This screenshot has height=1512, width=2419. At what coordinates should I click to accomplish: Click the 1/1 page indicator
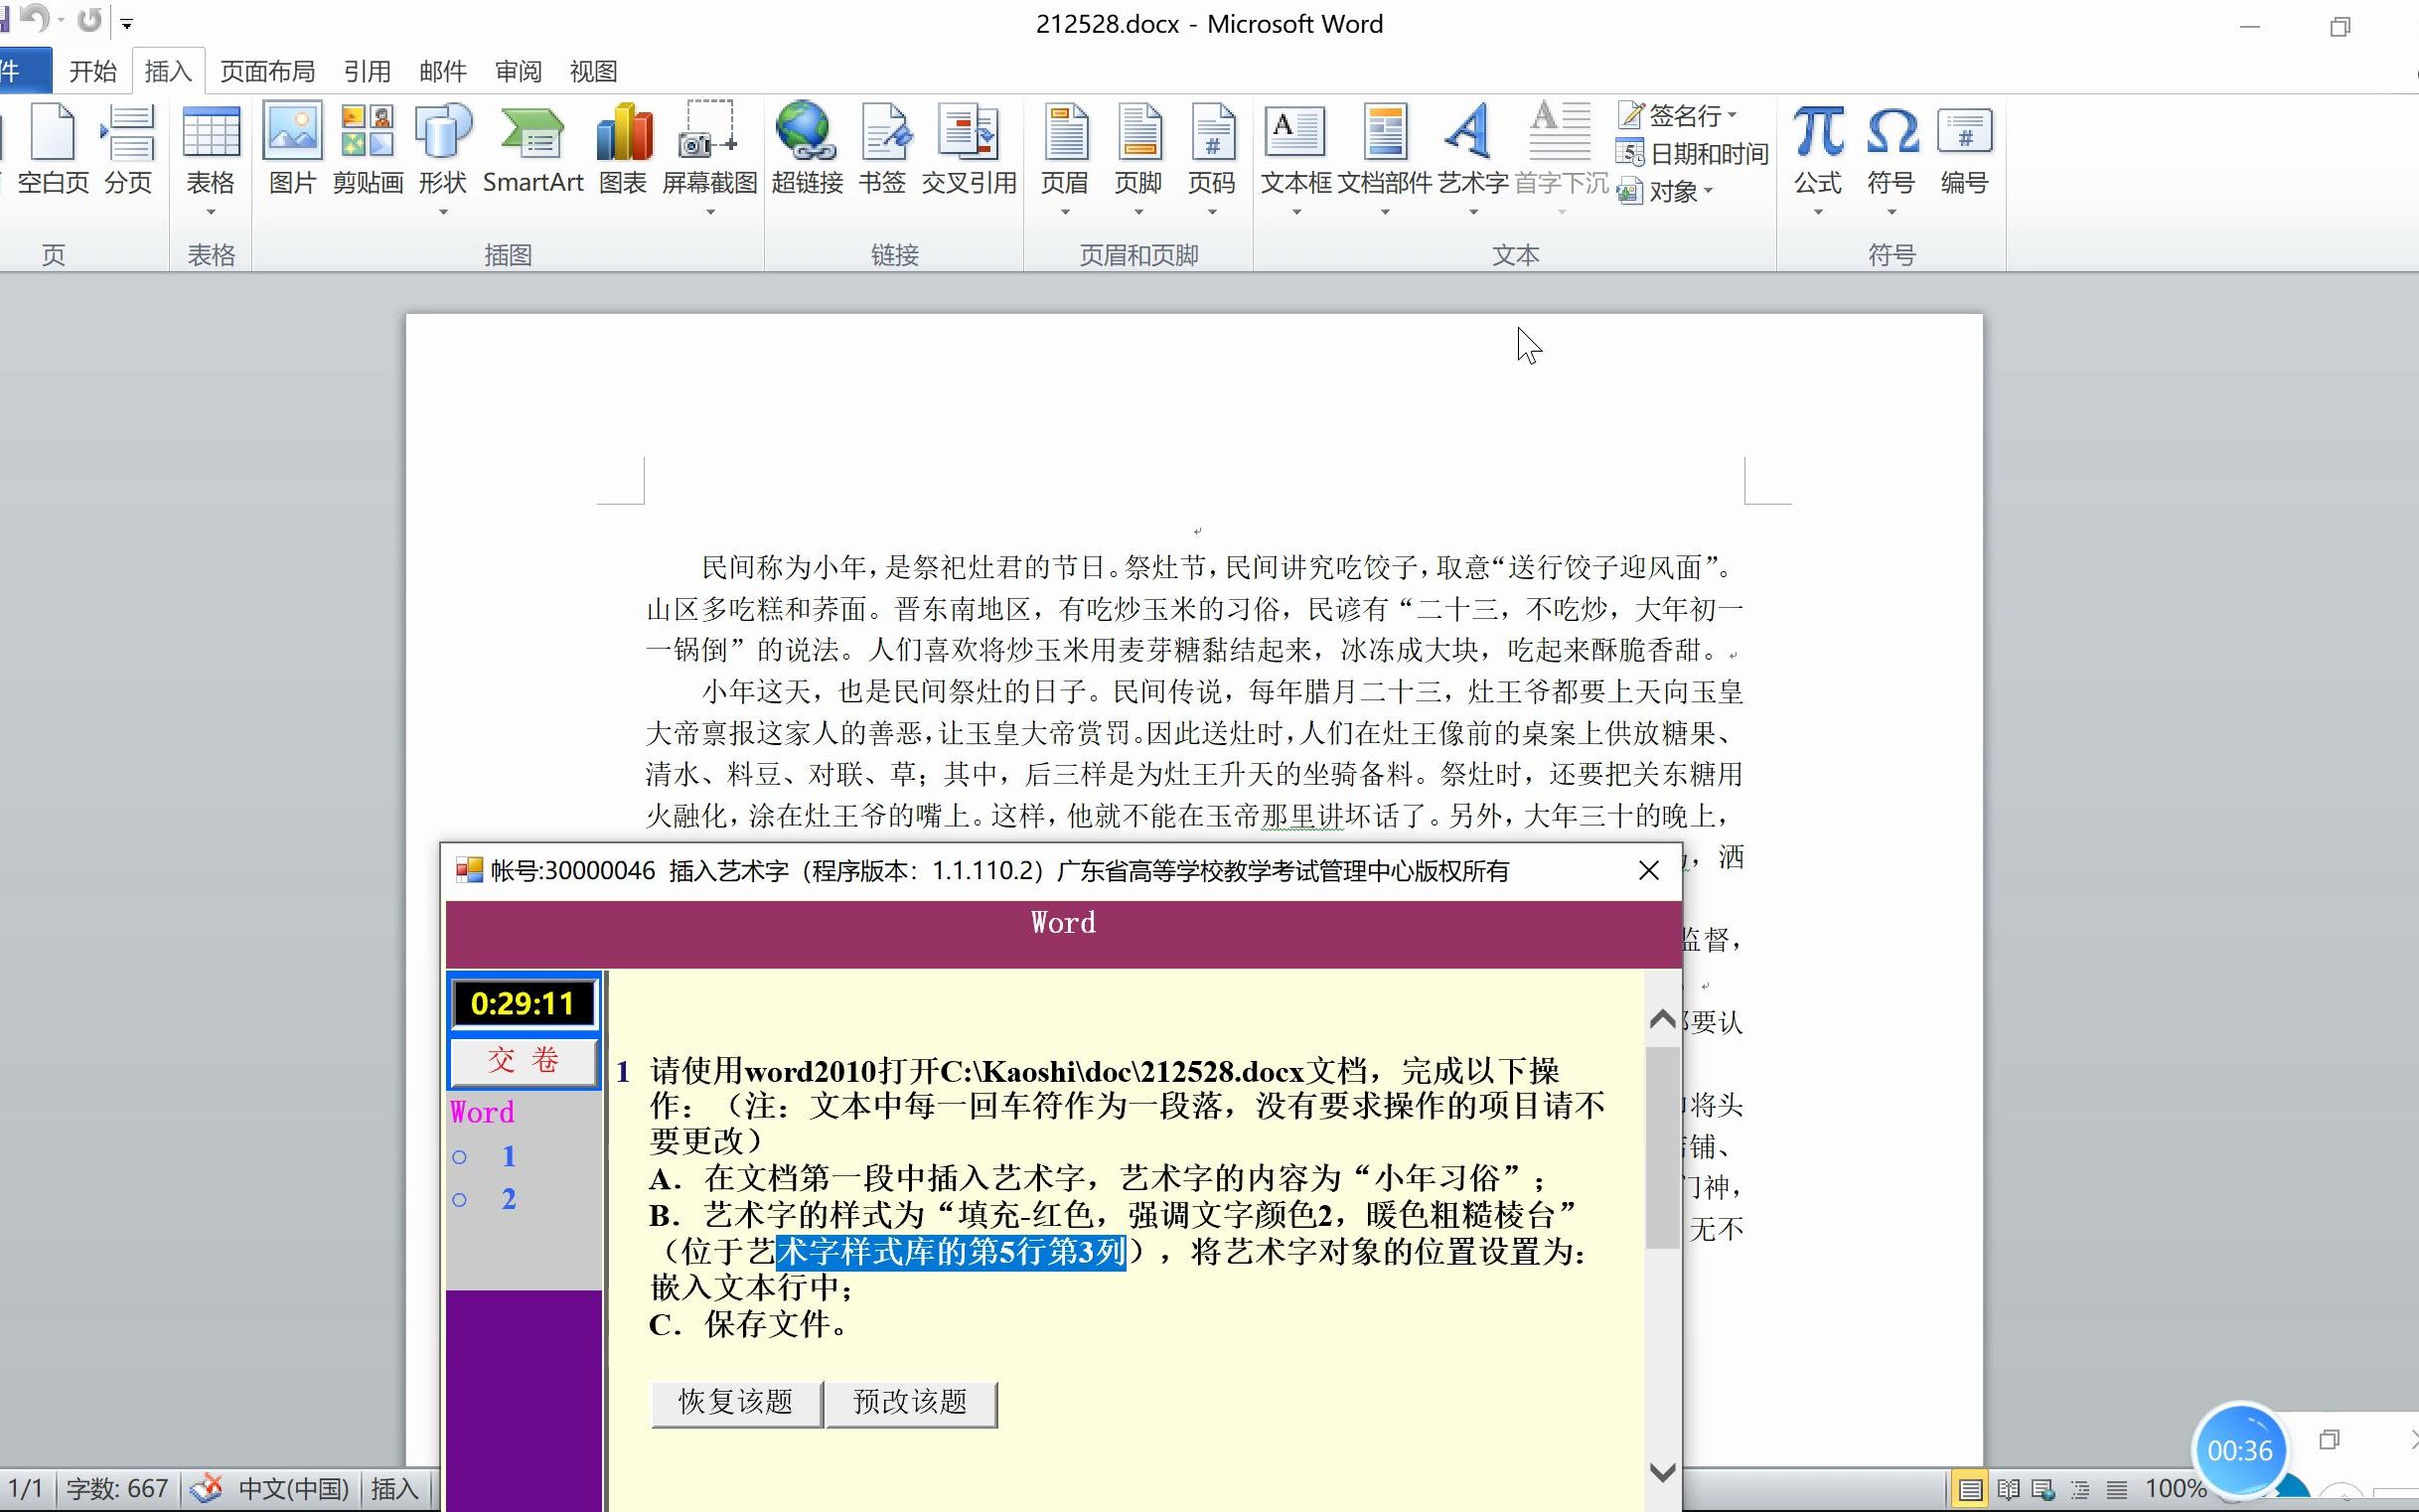(x=25, y=1488)
